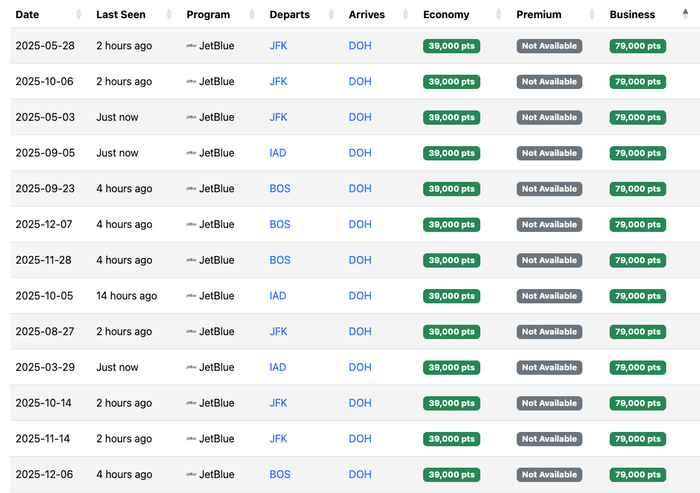Choose 79,000 pts business badge for 2025-12-06
This screenshot has width=700, height=493.
click(638, 475)
